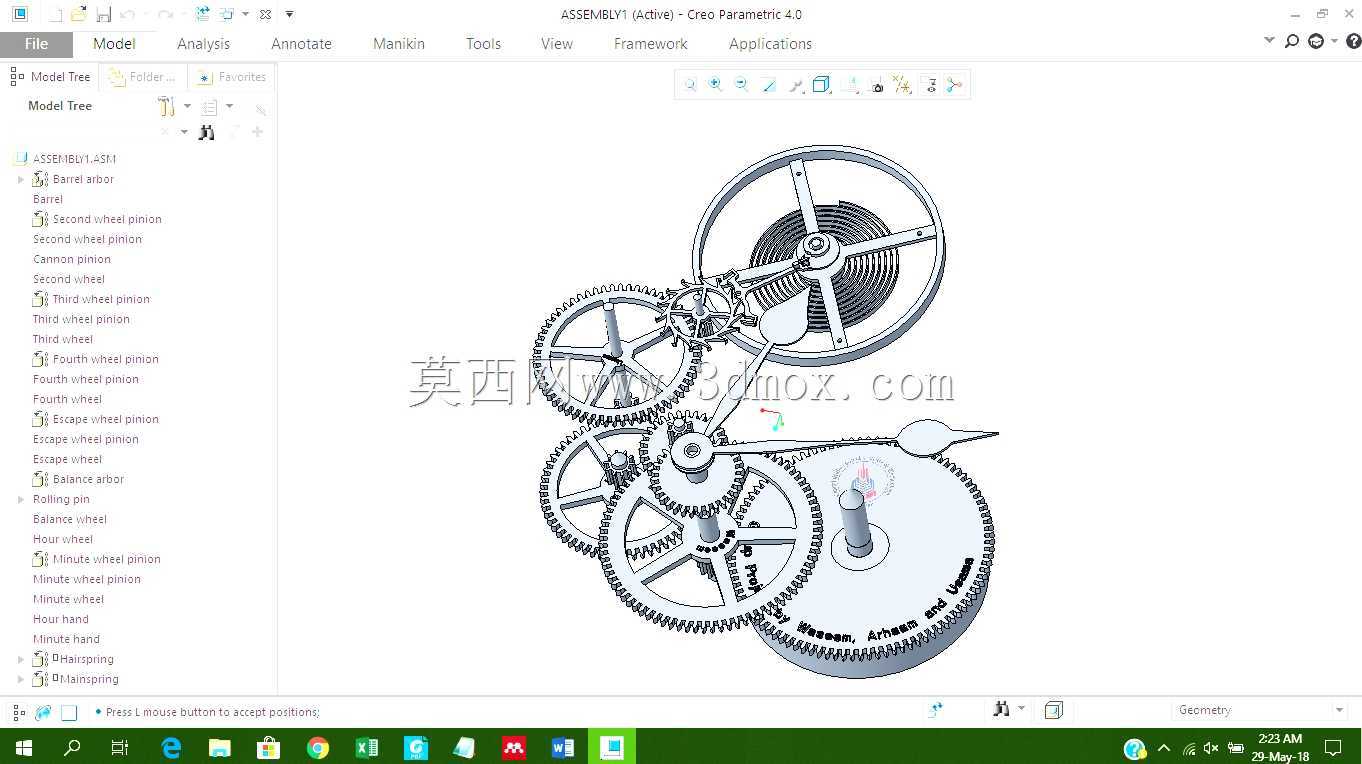Switch to the Folder browser tab
1362x764 pixels.
coord(143,77)
